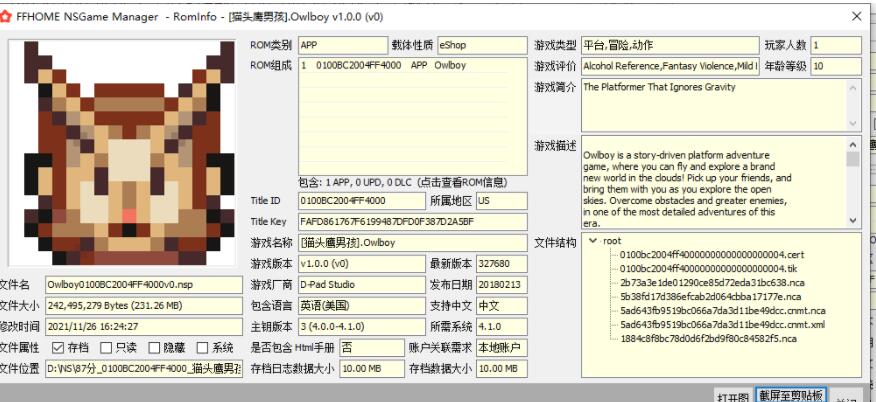Click the down arrow of 游戏简介 scrollbar

853,123
